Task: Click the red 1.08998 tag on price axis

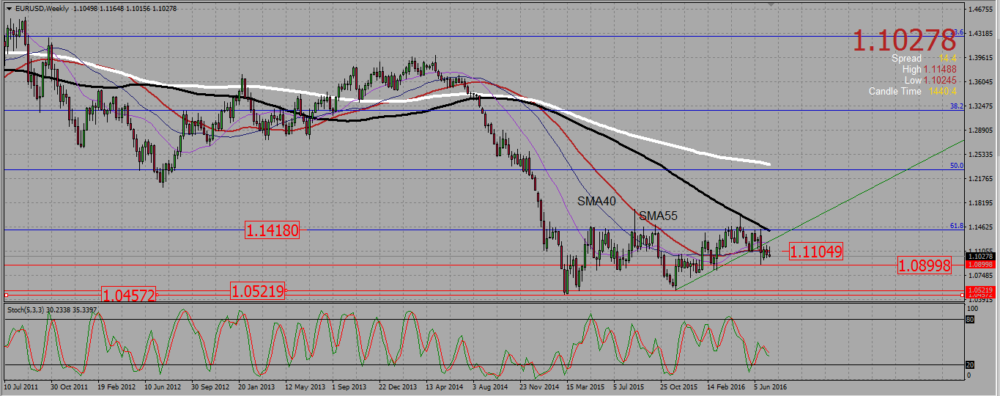Action: 976,264
